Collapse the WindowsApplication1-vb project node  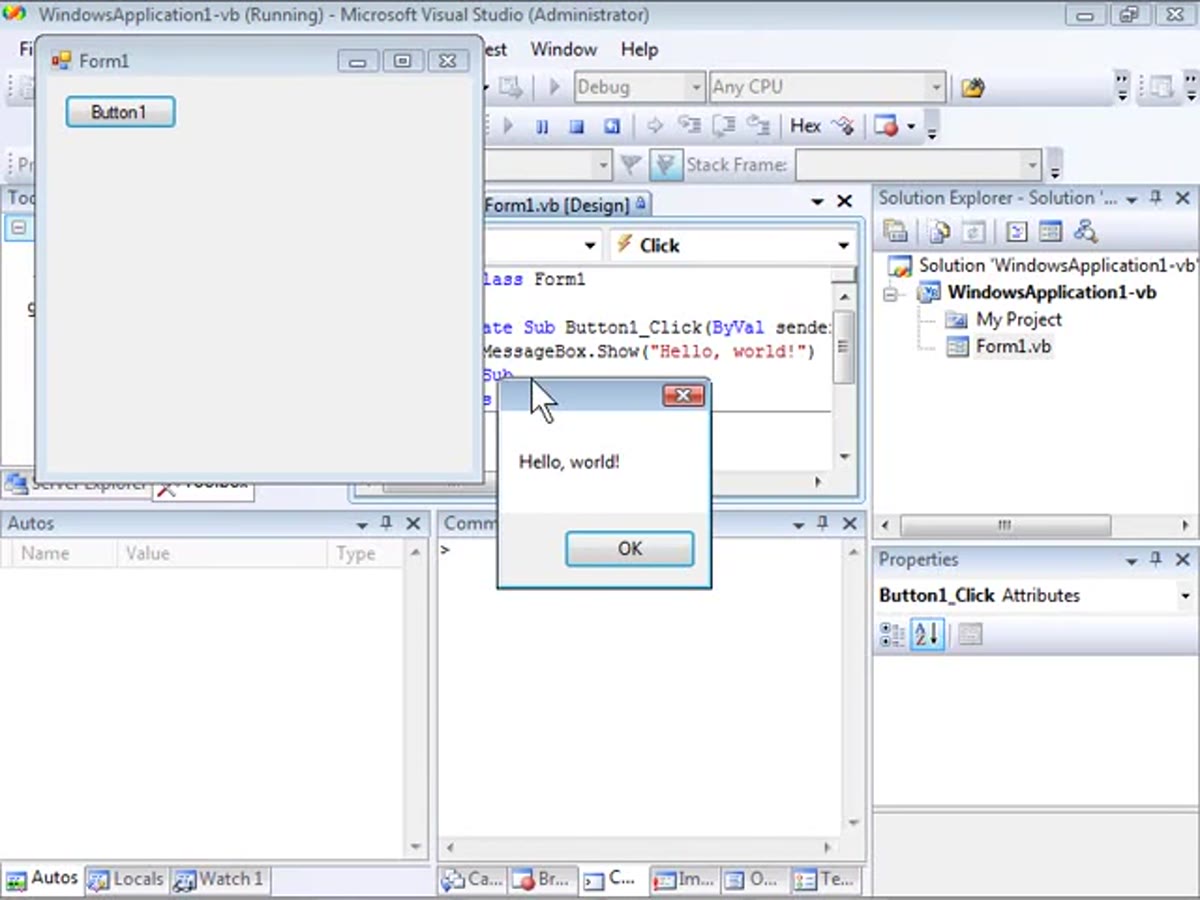(x=891, y=294)
